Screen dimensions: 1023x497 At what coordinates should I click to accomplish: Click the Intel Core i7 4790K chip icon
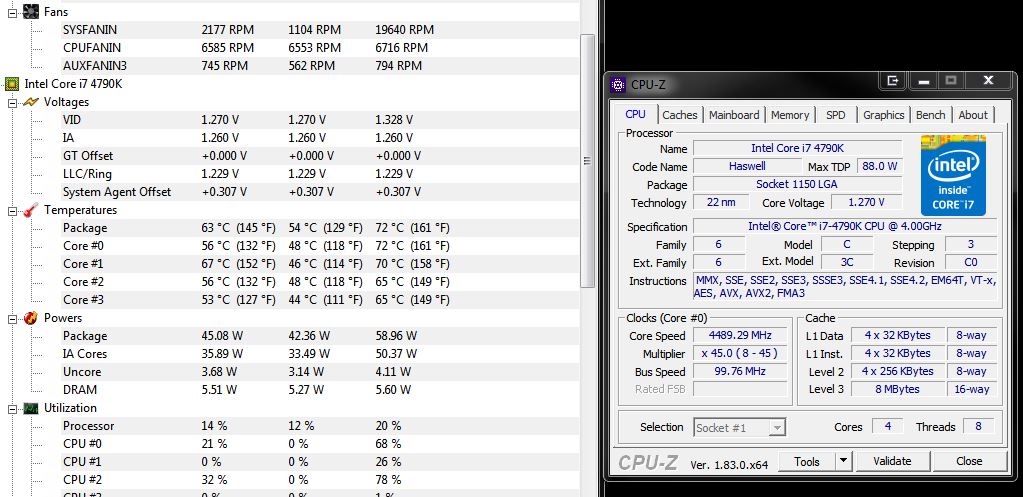coord(12,83)
